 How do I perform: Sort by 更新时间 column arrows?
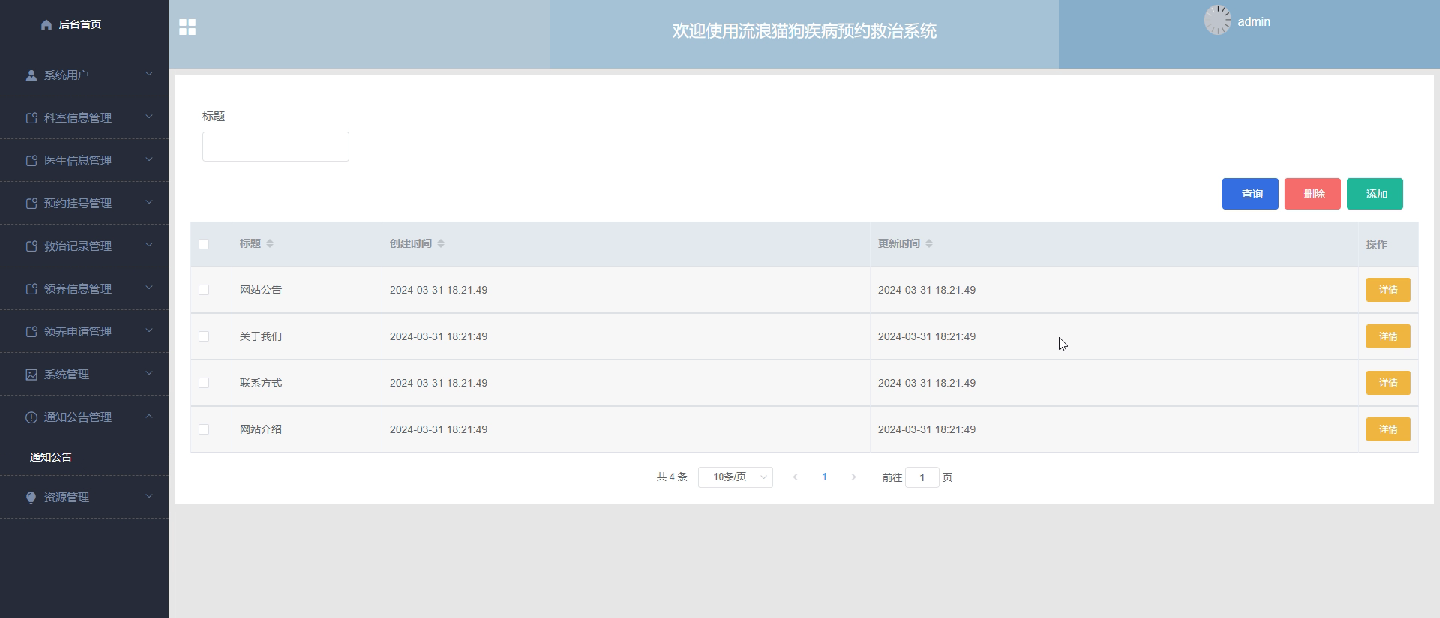pos(929,244)
